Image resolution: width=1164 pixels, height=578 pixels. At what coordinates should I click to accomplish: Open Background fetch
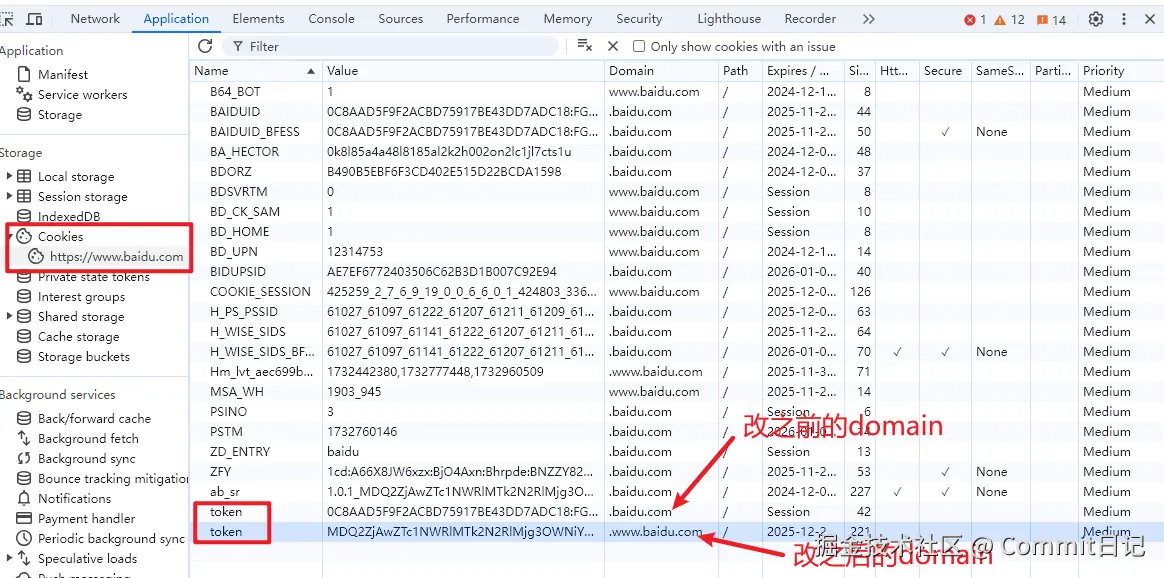click(88, 439)
